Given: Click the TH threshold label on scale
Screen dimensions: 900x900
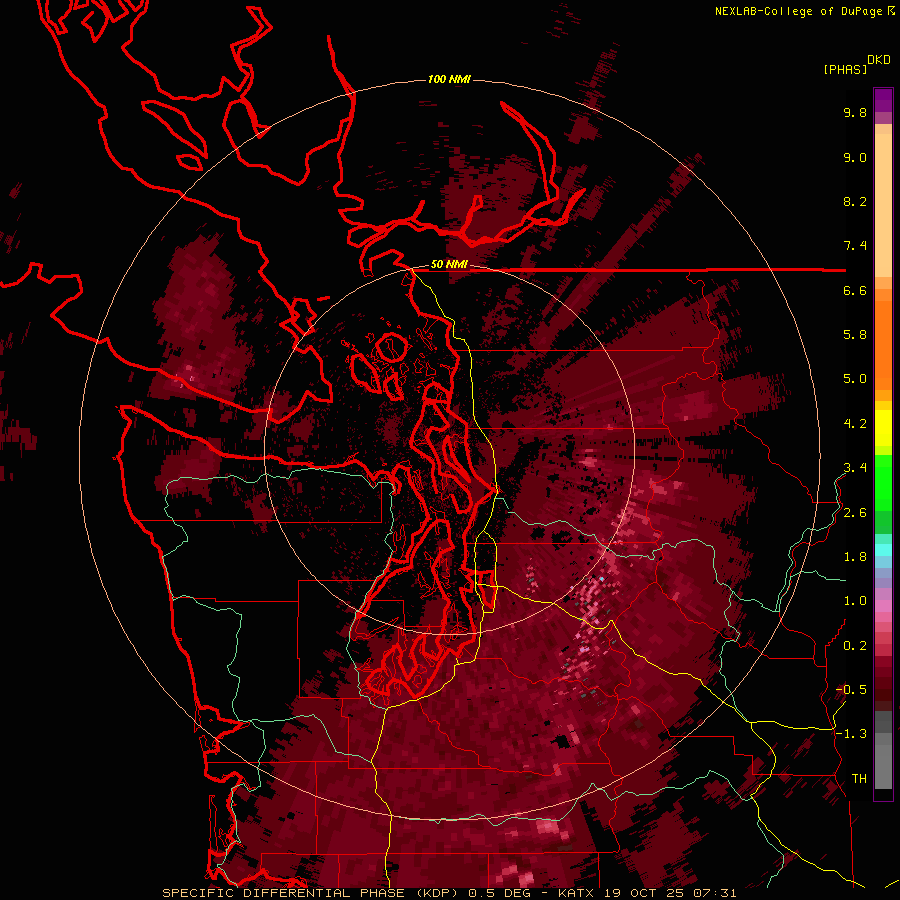Looking at the screenshot, I should [859, 779].
